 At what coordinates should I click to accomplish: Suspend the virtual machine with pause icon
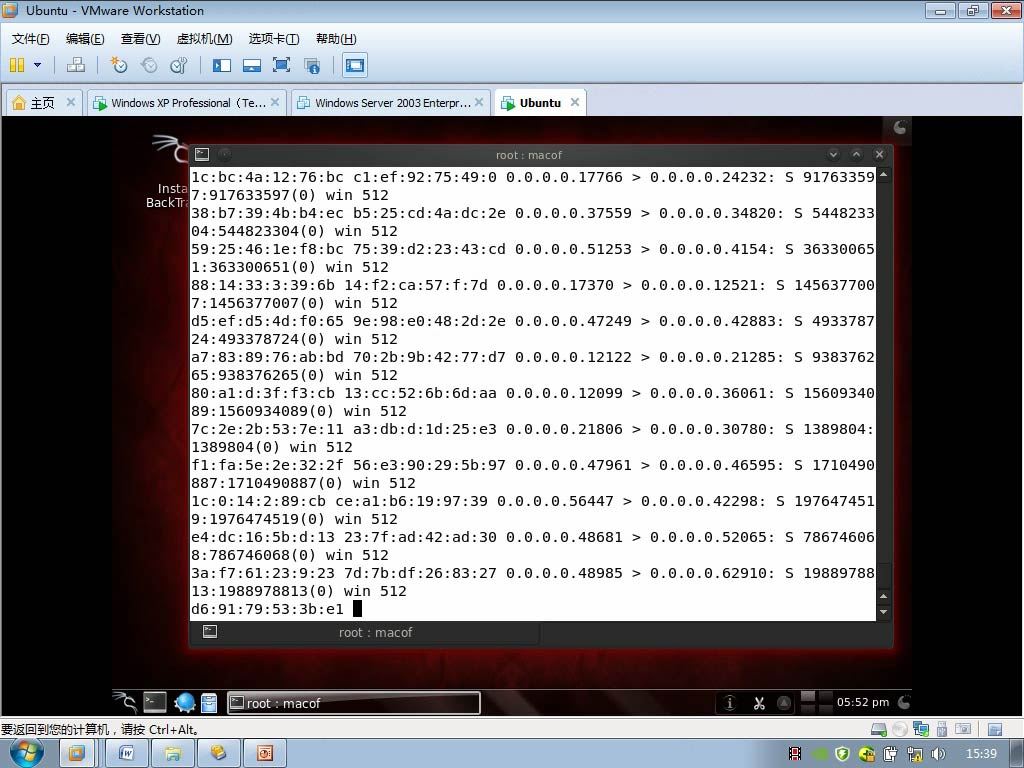[17, 65]
